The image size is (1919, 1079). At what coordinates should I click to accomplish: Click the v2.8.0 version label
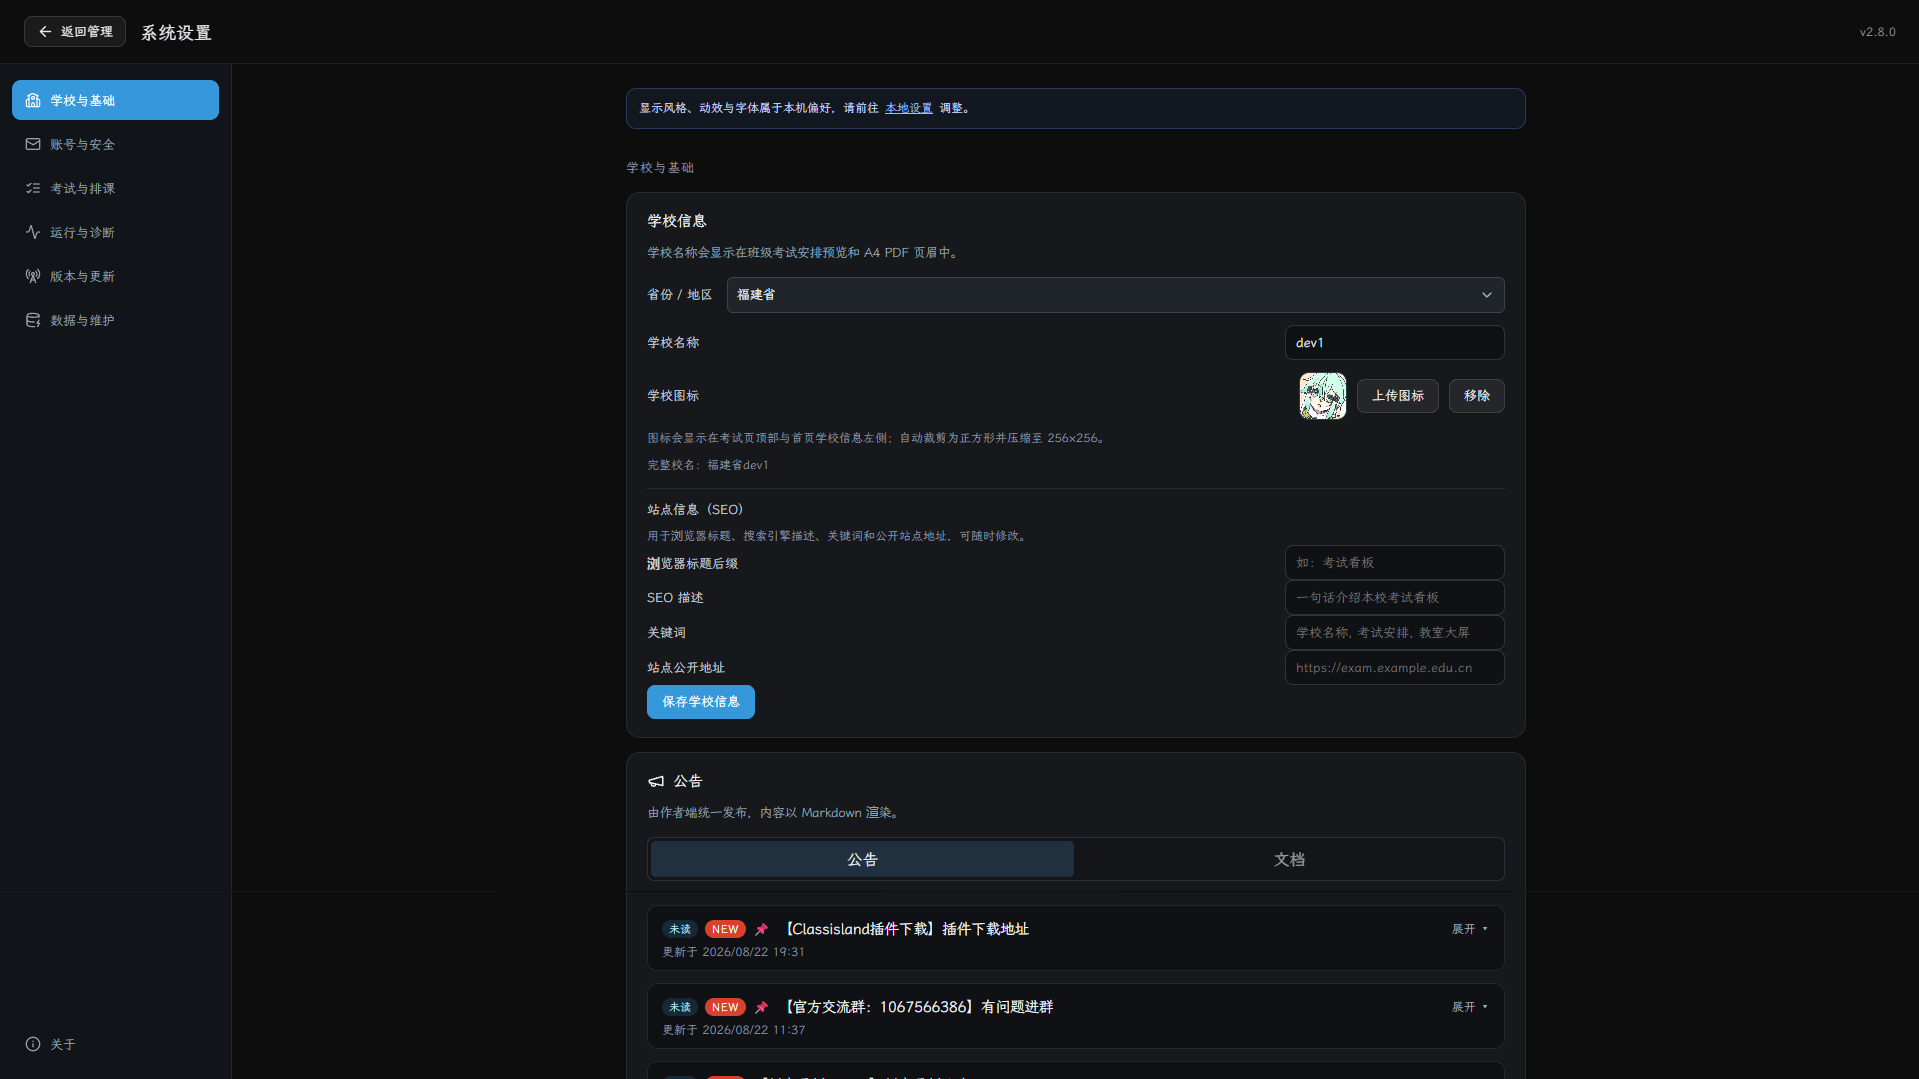(x=1877, y=32)
